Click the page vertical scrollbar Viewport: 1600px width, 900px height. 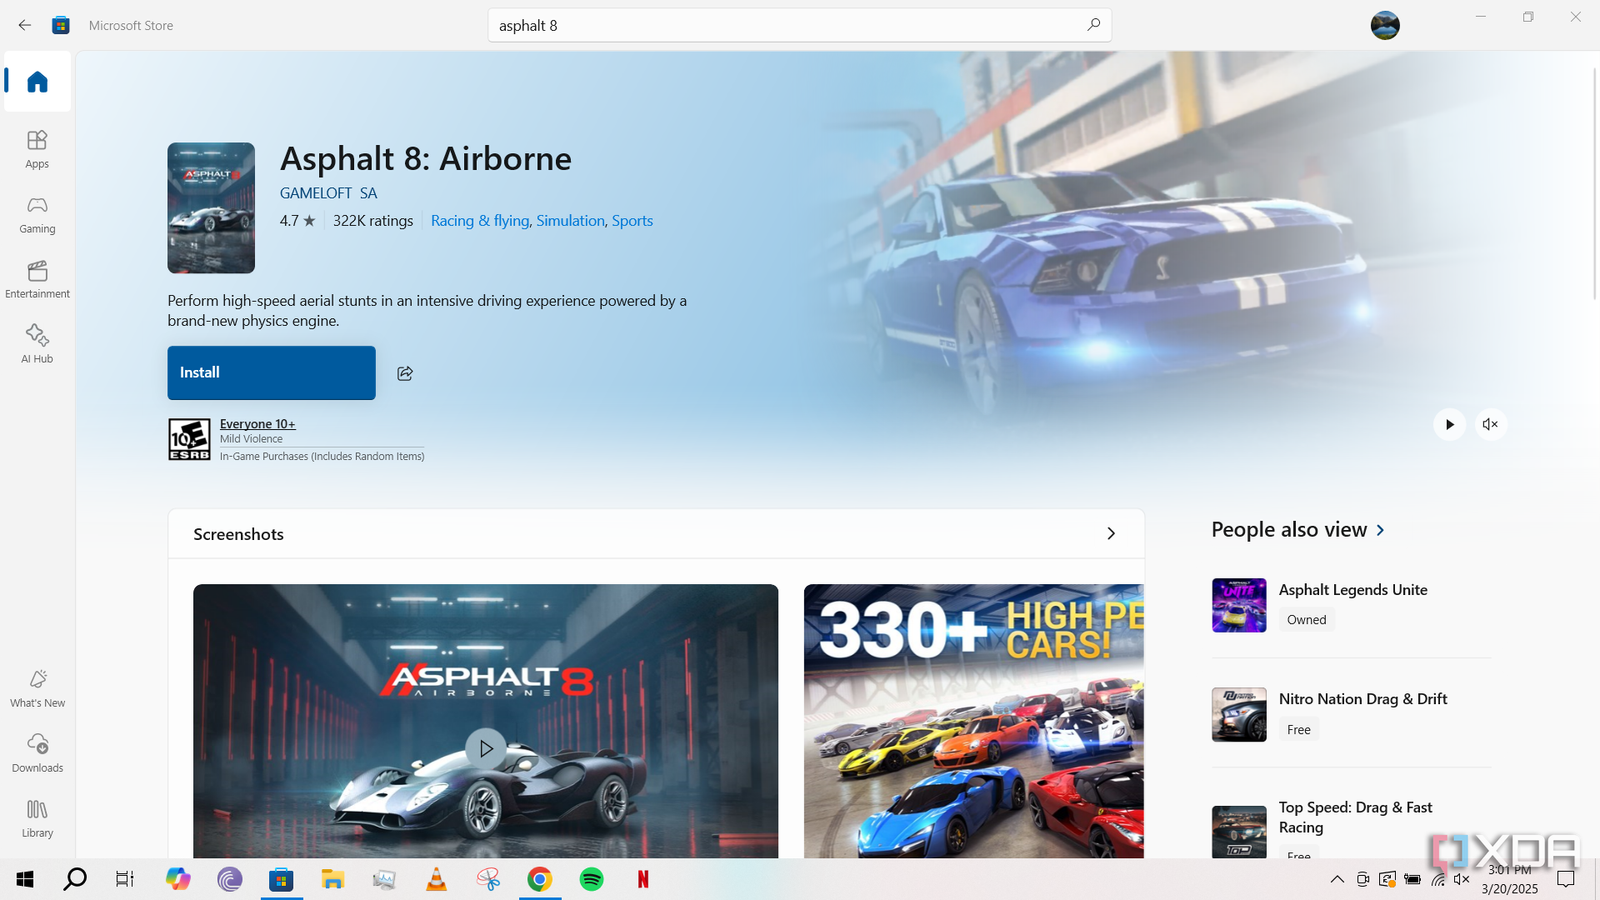(x=1595, y=182)
